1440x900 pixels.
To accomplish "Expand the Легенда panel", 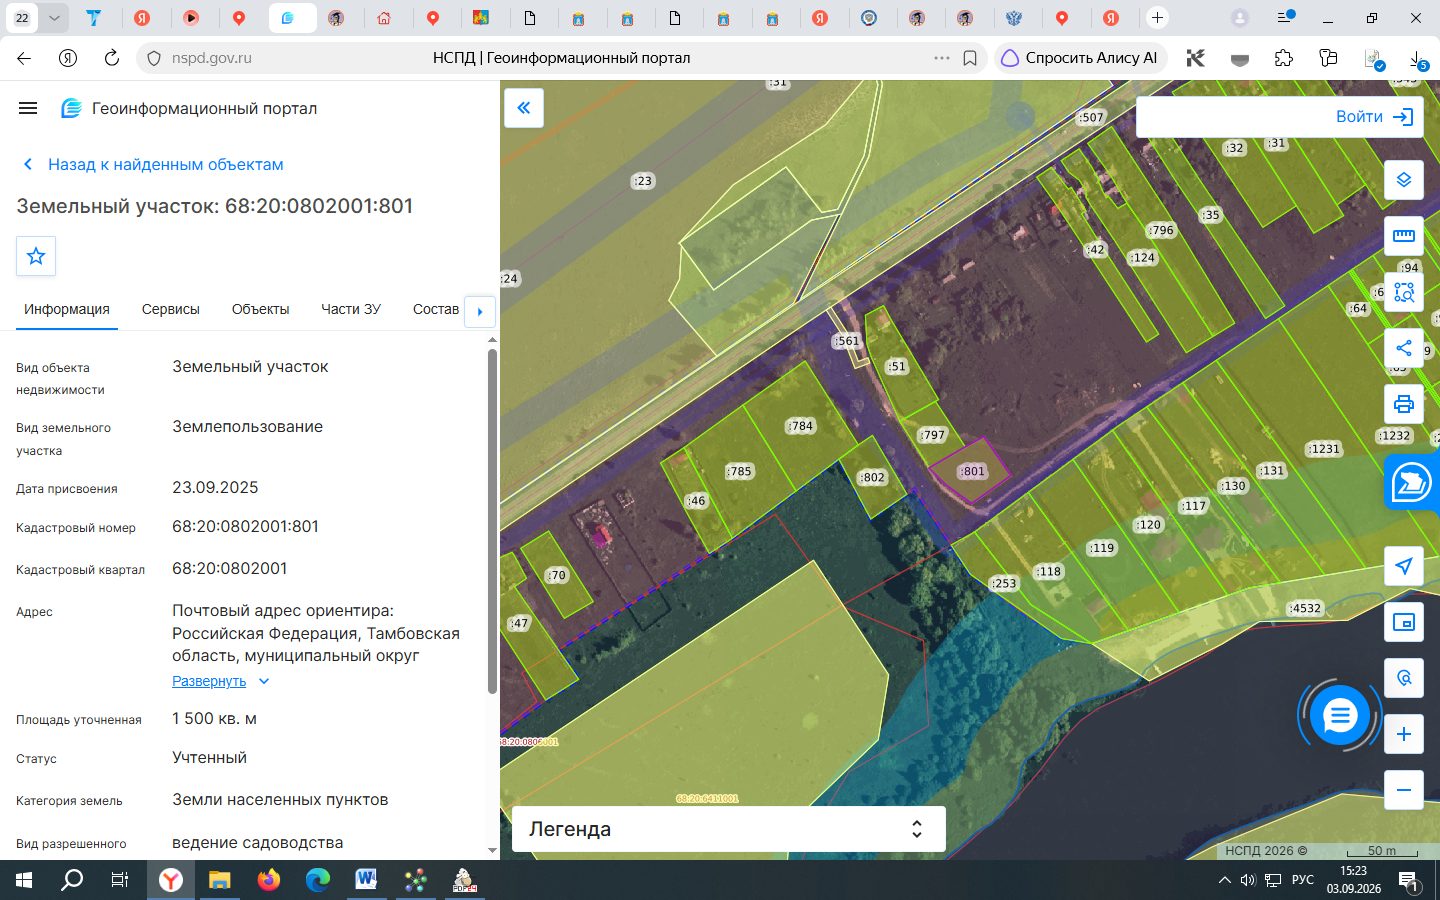I will point(728,829).
